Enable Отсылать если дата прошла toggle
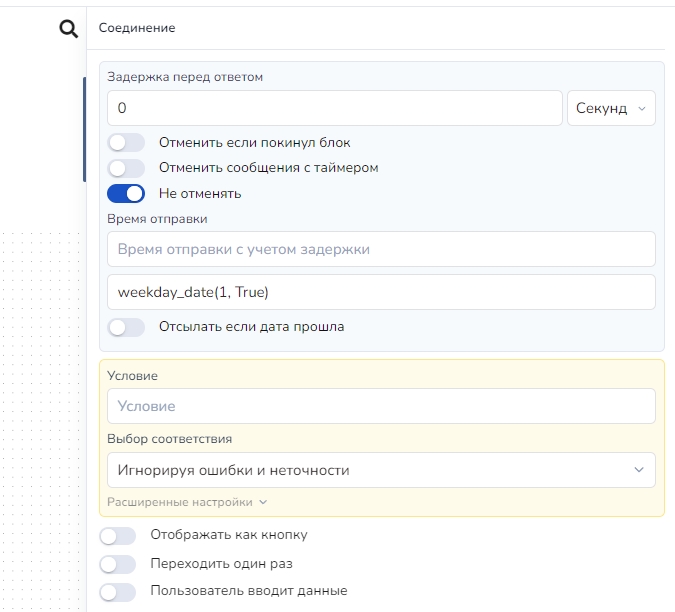The image size is (675, 612). (126, 327)
